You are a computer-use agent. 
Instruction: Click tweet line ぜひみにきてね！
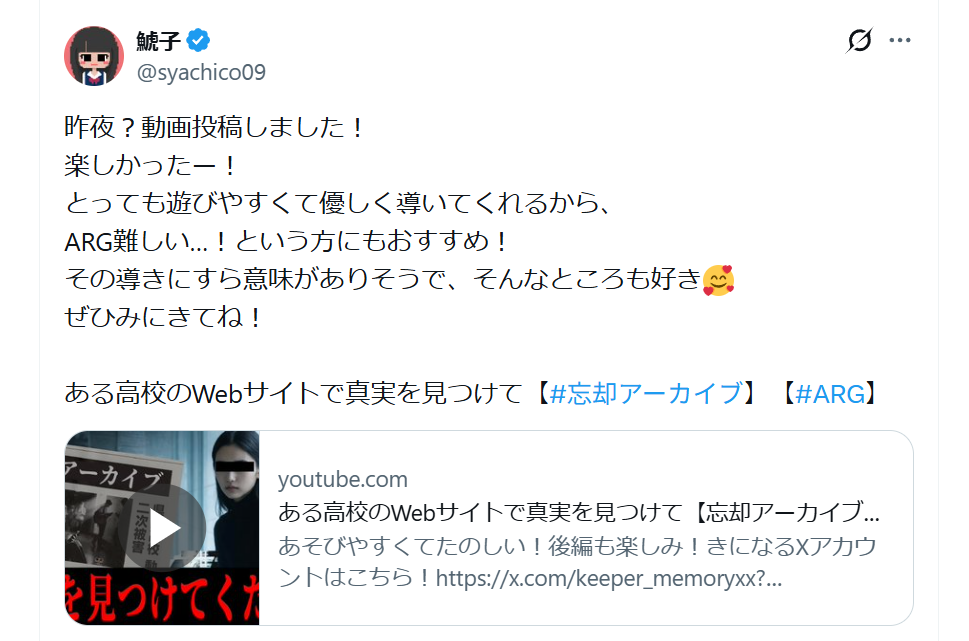[163, 317]
